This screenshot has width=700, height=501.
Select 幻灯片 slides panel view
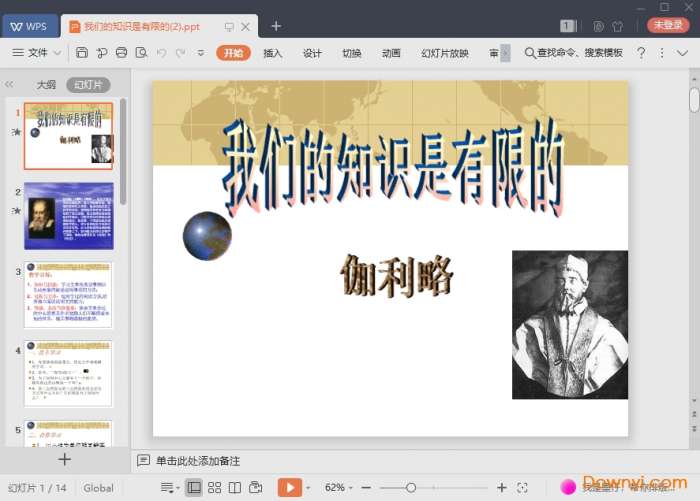click(x=88, y=85)
